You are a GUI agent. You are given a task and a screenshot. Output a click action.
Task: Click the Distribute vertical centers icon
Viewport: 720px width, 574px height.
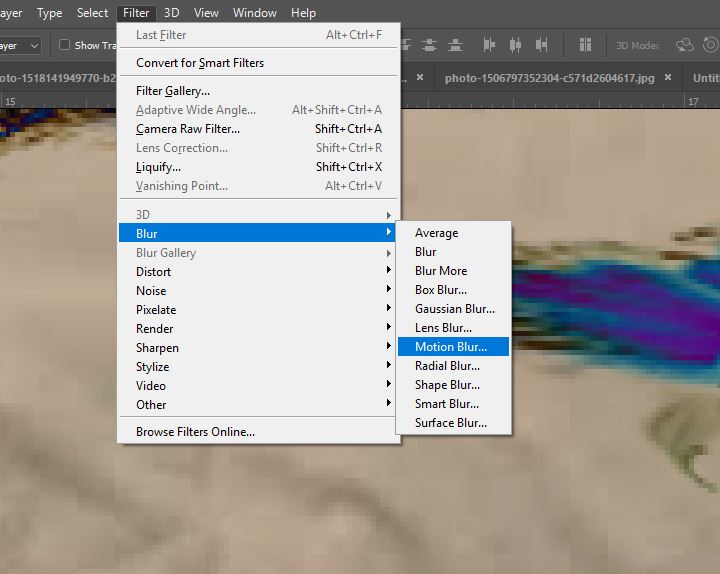pos(429,45)
